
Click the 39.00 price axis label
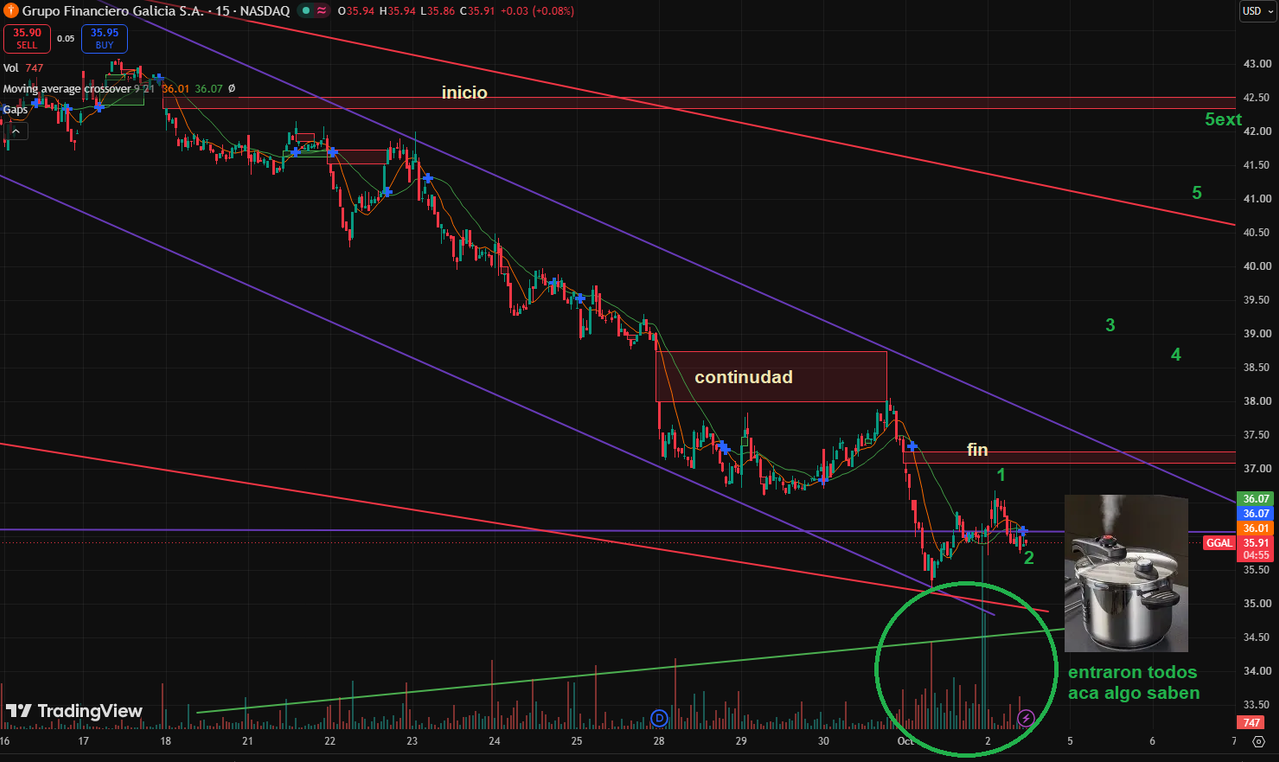pos(1256,333)
